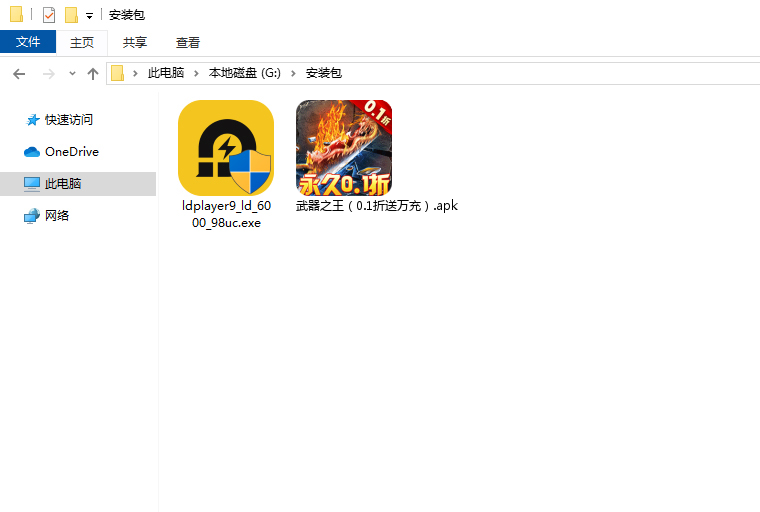760x512 pixels.
Task: Switch to the 查看 ribbon tab
Action: (x=188, y=42)
